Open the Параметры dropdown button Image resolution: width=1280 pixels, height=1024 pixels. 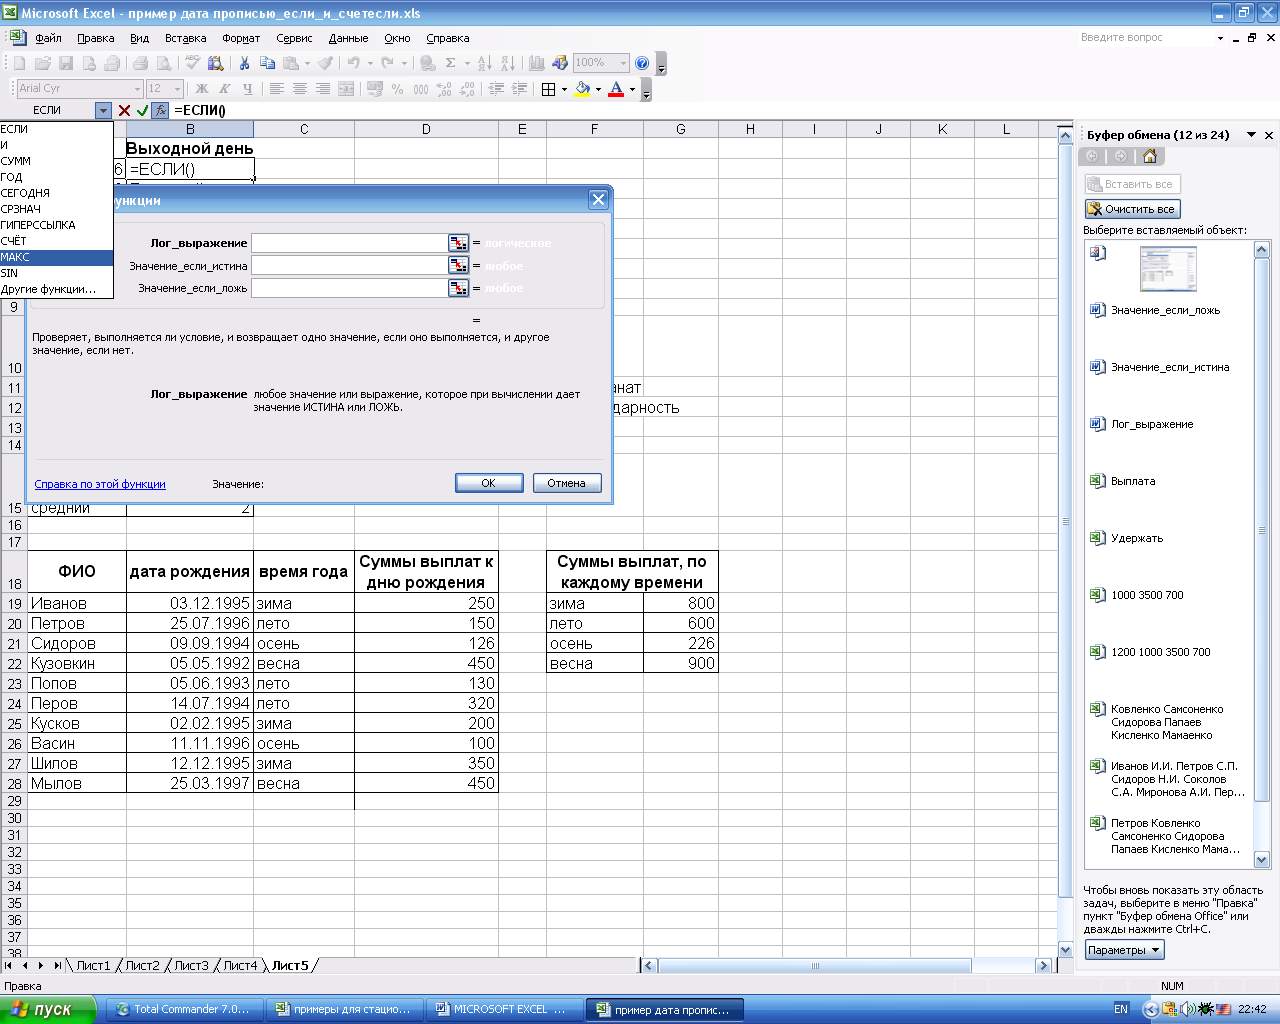click(1125, 950)
